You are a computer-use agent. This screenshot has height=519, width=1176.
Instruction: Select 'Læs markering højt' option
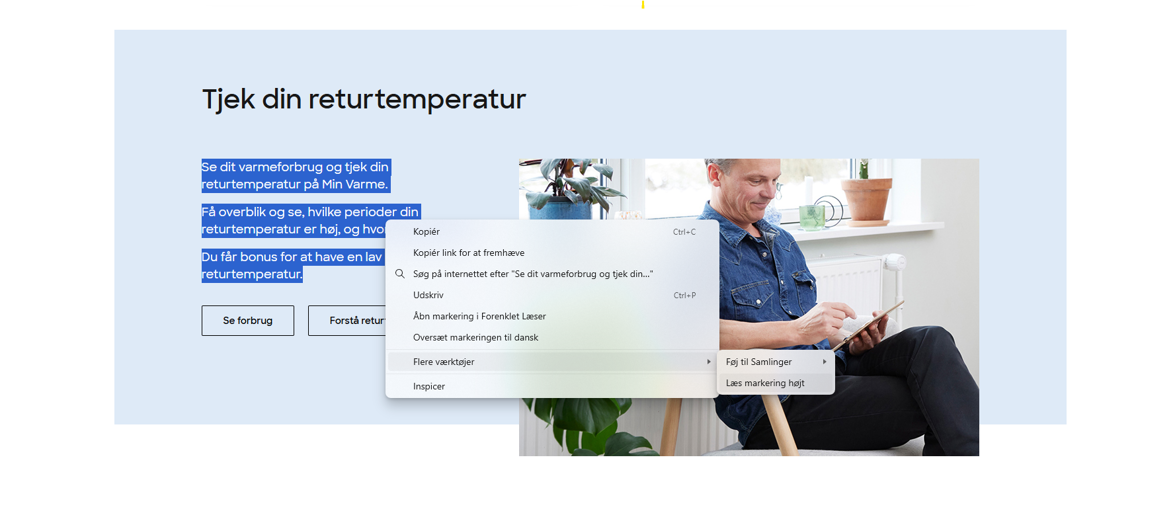[x=765, y=383]
